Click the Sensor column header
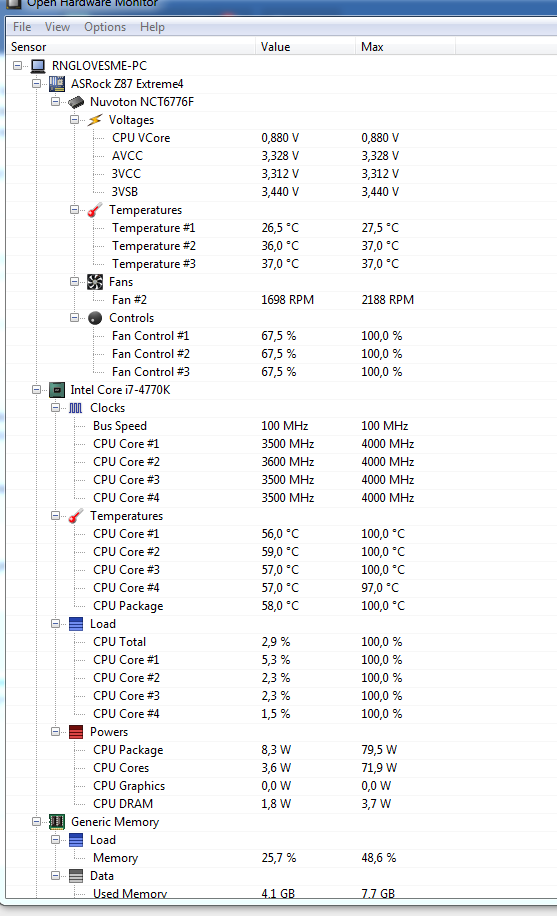This screenshot has width=557, height=916. point(131,47)
